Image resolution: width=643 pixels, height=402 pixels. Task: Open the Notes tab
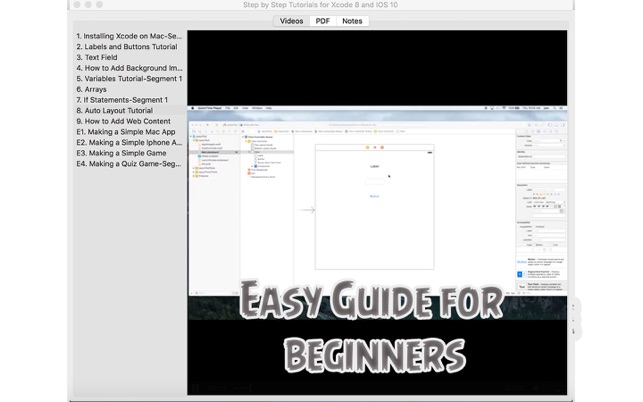(x=352, y=21)
